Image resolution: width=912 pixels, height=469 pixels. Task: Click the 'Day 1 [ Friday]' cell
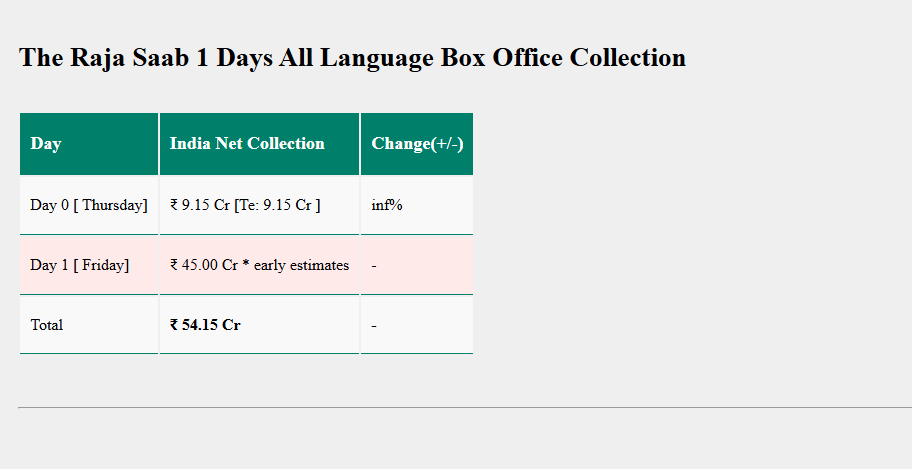click(80, 265)
